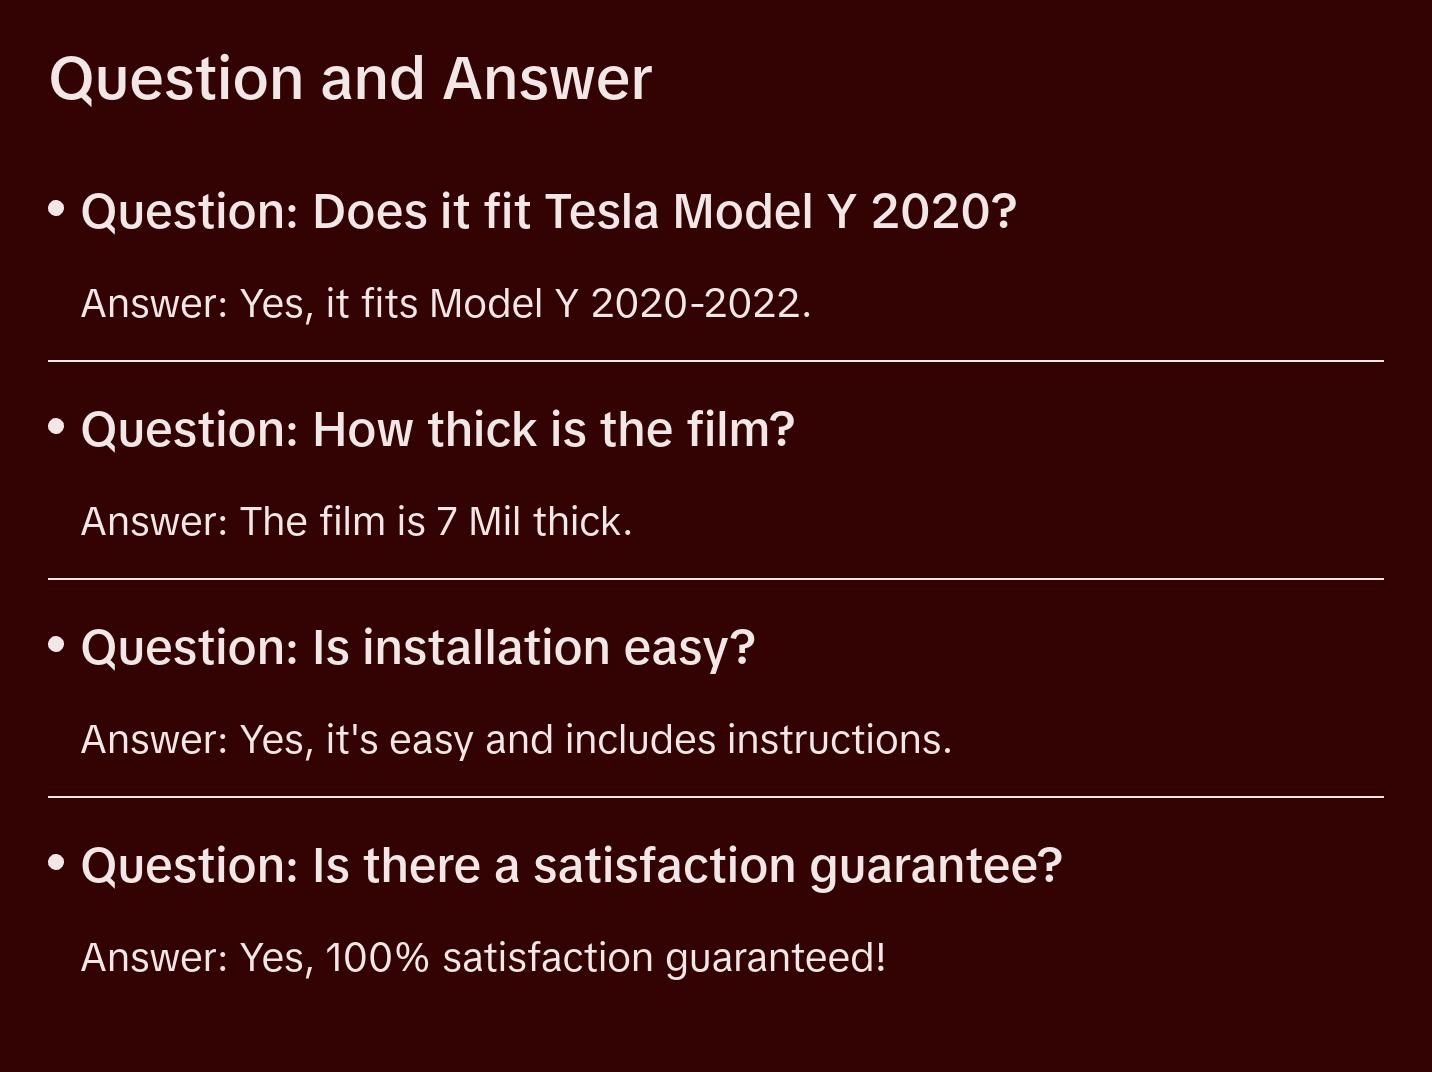Screen dimensions: 1432x1072
Task: Click the word 'guarantee?' in the last question
Action: pos(935,866)
